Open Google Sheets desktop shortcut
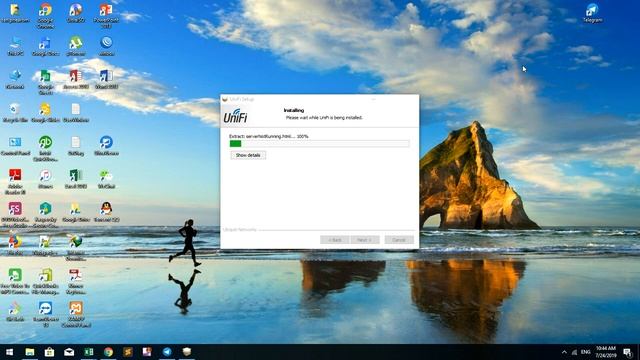The width and height of the screenshot is (640, 360). coord(45,82)
